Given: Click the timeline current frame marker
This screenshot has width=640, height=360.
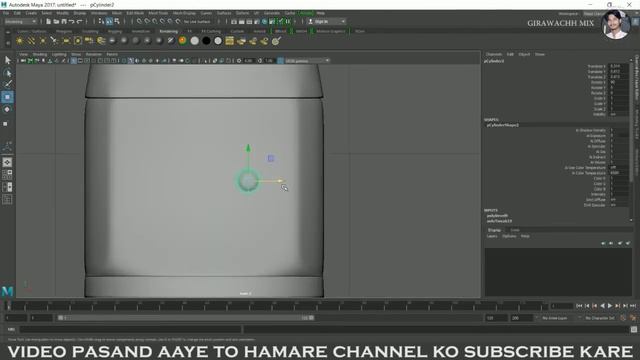Looking at the screenshot, I should 8,305.
